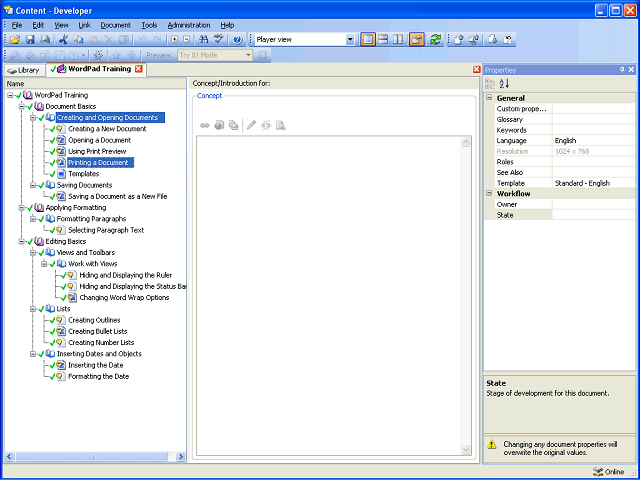
Task: Collapse the Work with Views node
Action: [44, 264]
